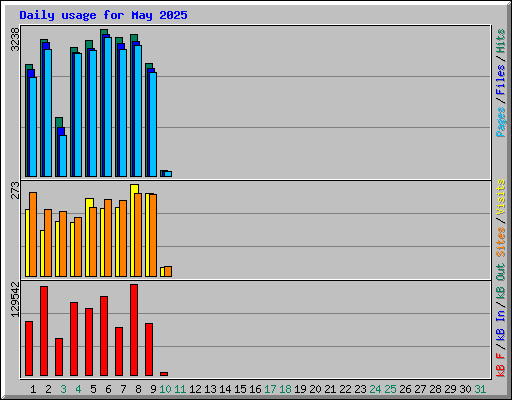Screen dimensions: 512x400
Task: Click day 20 label on the x-axis
Action: click(315, 389)
